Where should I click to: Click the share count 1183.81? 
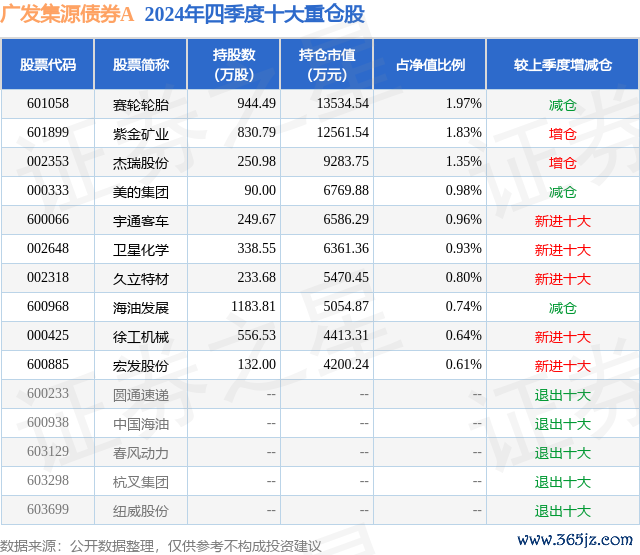253,306
